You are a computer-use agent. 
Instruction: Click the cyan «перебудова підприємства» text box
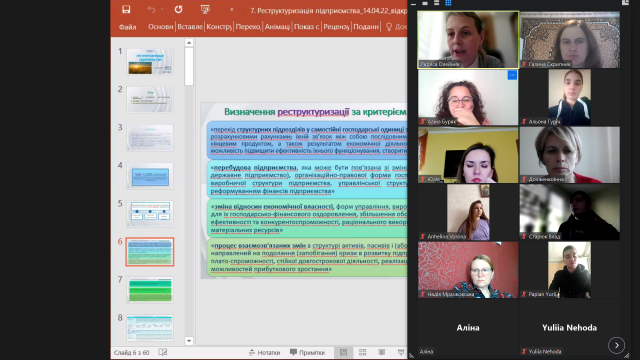(307, 179)
